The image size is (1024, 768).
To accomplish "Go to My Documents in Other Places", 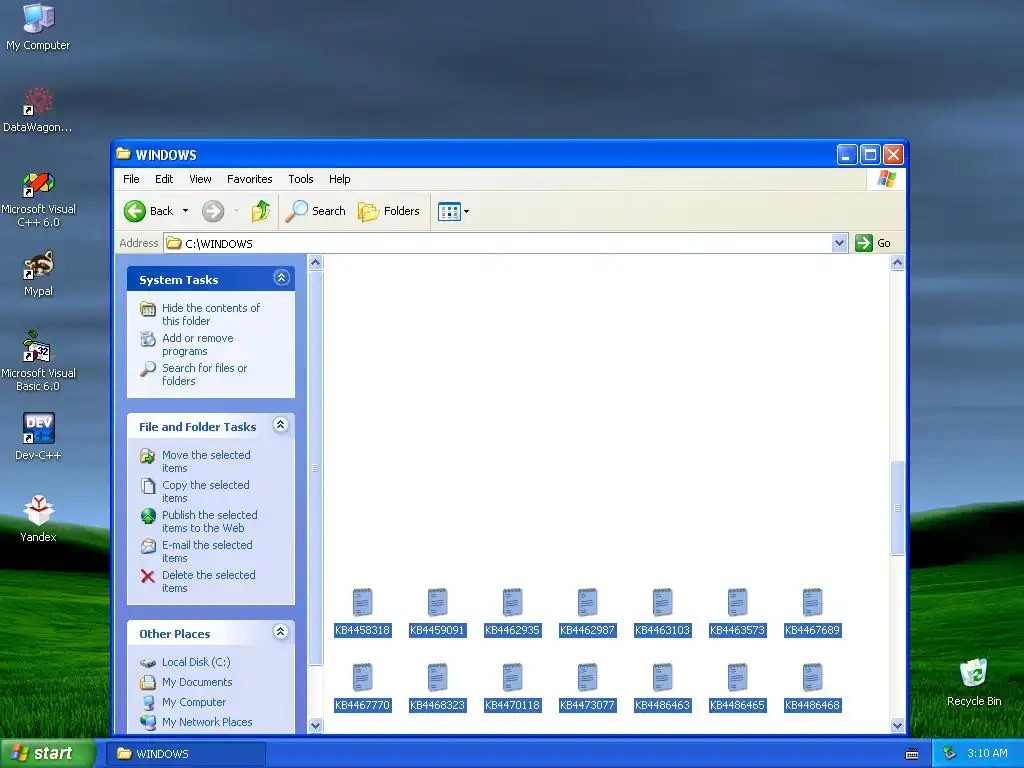I will [x=197, y=682].
